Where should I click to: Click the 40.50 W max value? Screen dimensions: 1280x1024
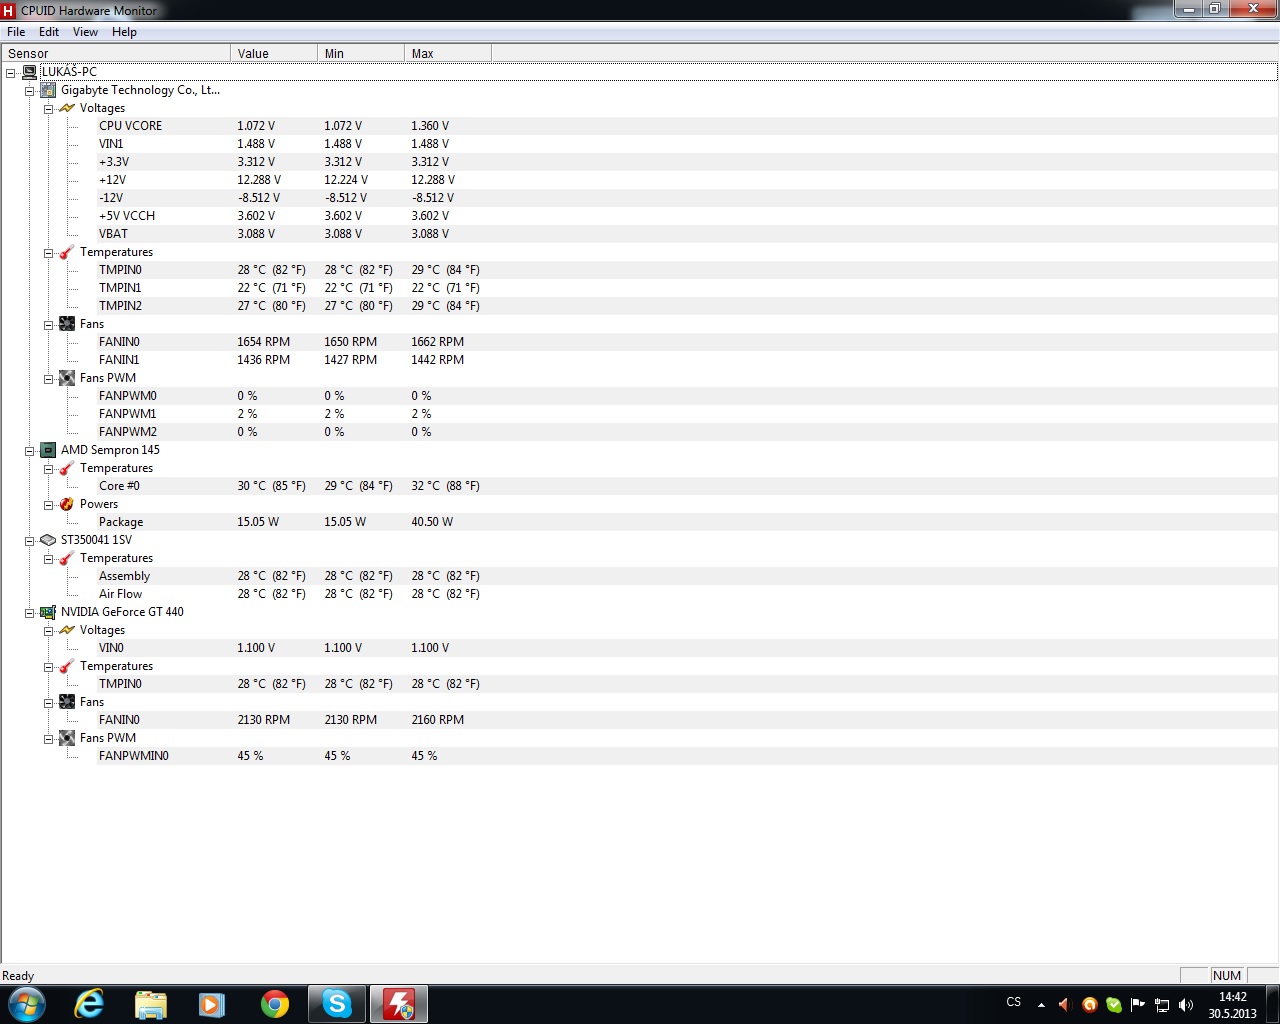432,522
